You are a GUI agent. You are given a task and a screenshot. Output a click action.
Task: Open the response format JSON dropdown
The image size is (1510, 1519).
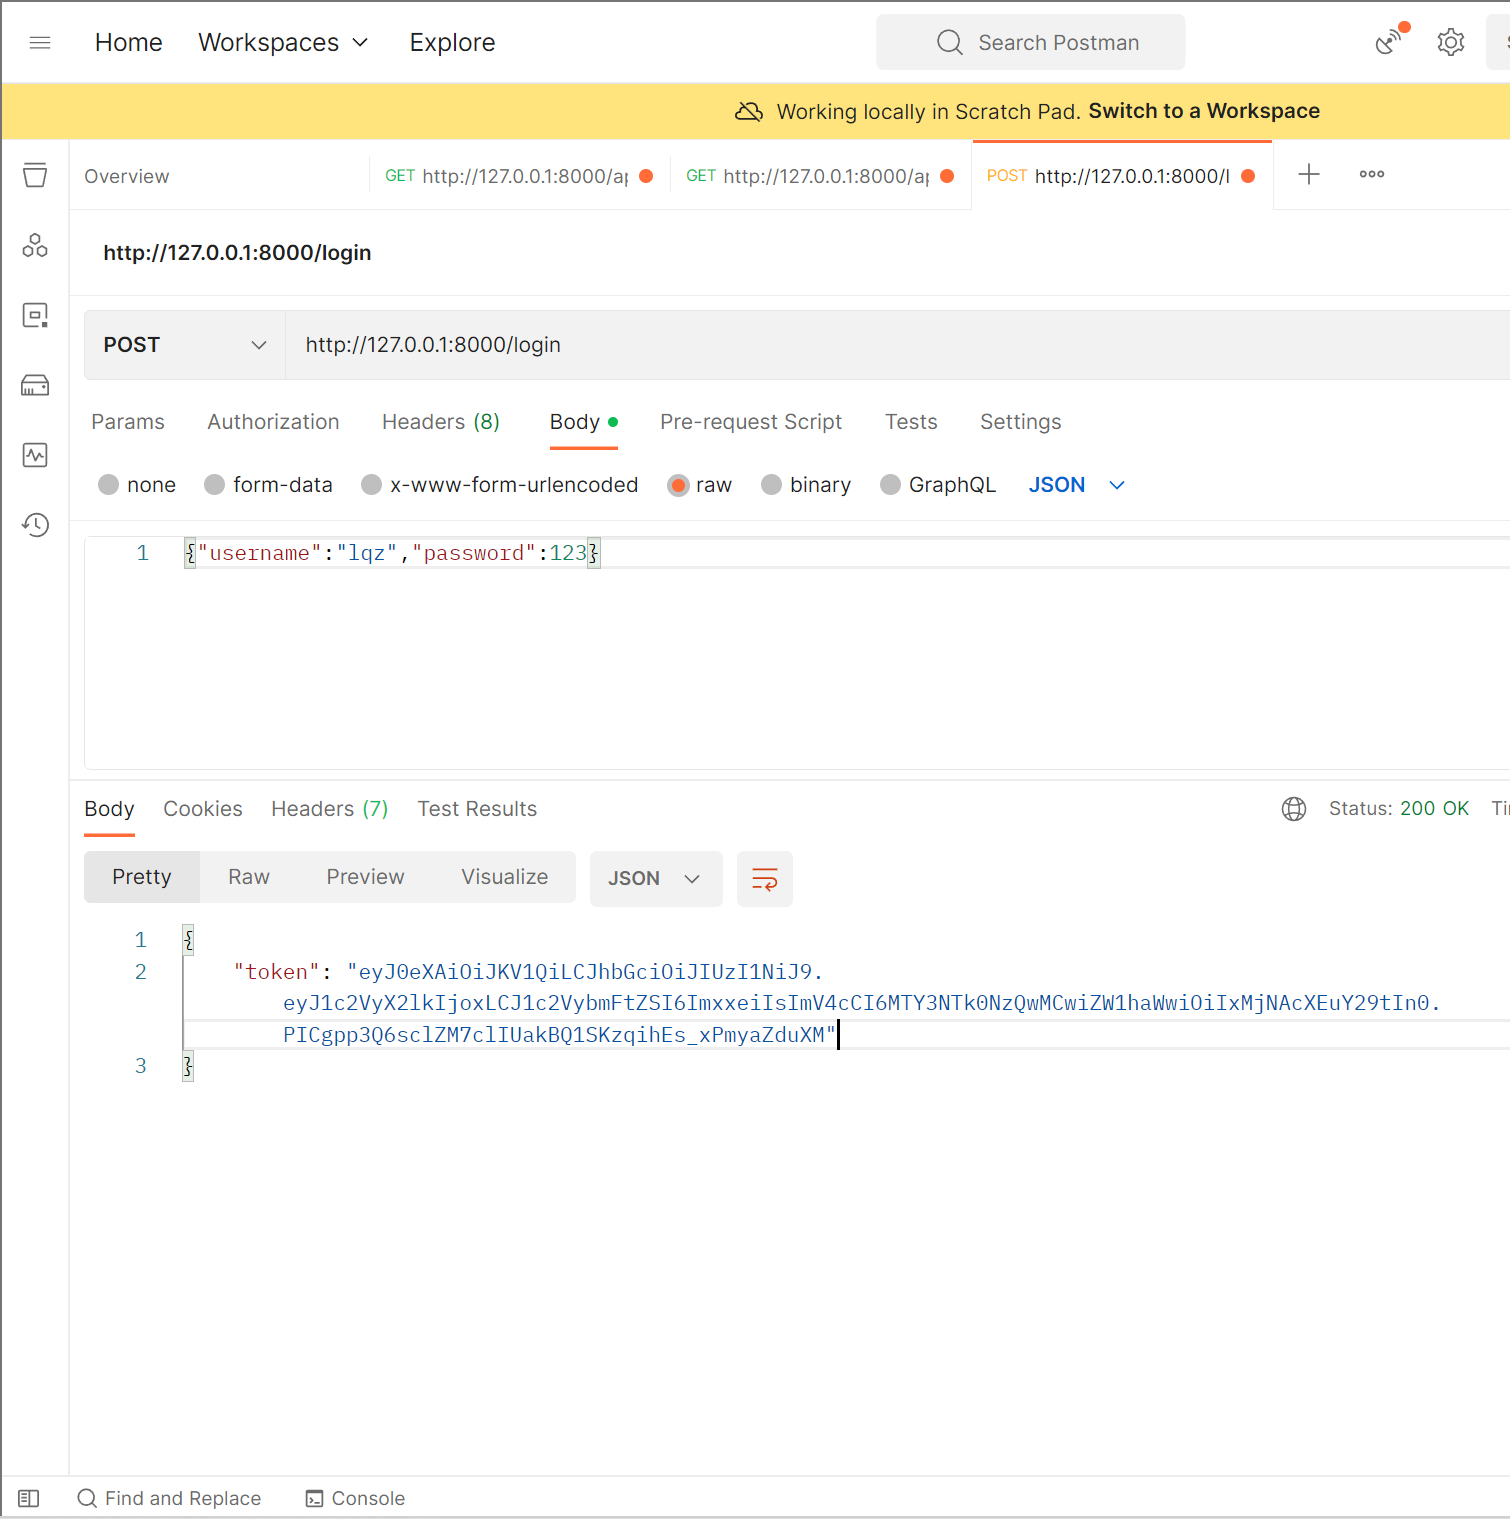(x=656, y=879)
